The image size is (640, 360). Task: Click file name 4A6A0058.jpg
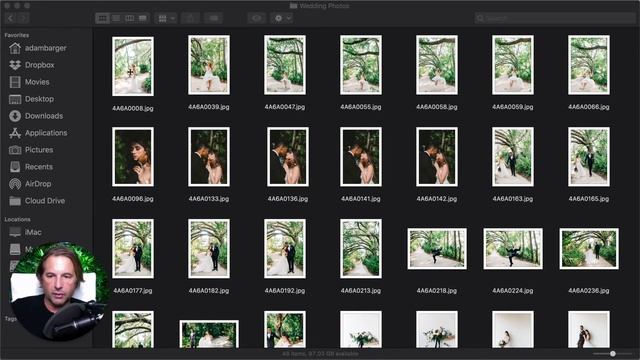437,107
